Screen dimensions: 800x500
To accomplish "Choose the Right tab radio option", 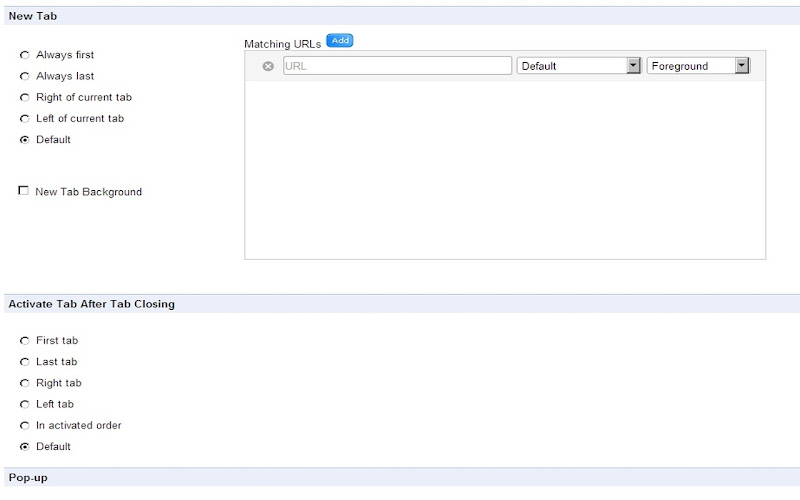I will pyautogui.click(x=24, y=383).
